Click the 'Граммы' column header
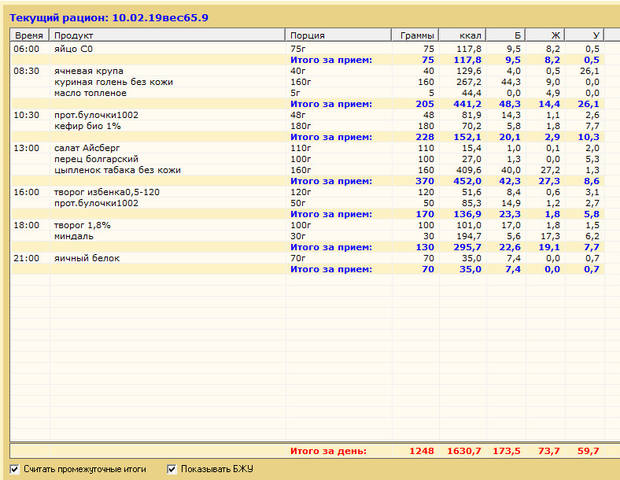The image size is (620, 480). click(415, 35)
